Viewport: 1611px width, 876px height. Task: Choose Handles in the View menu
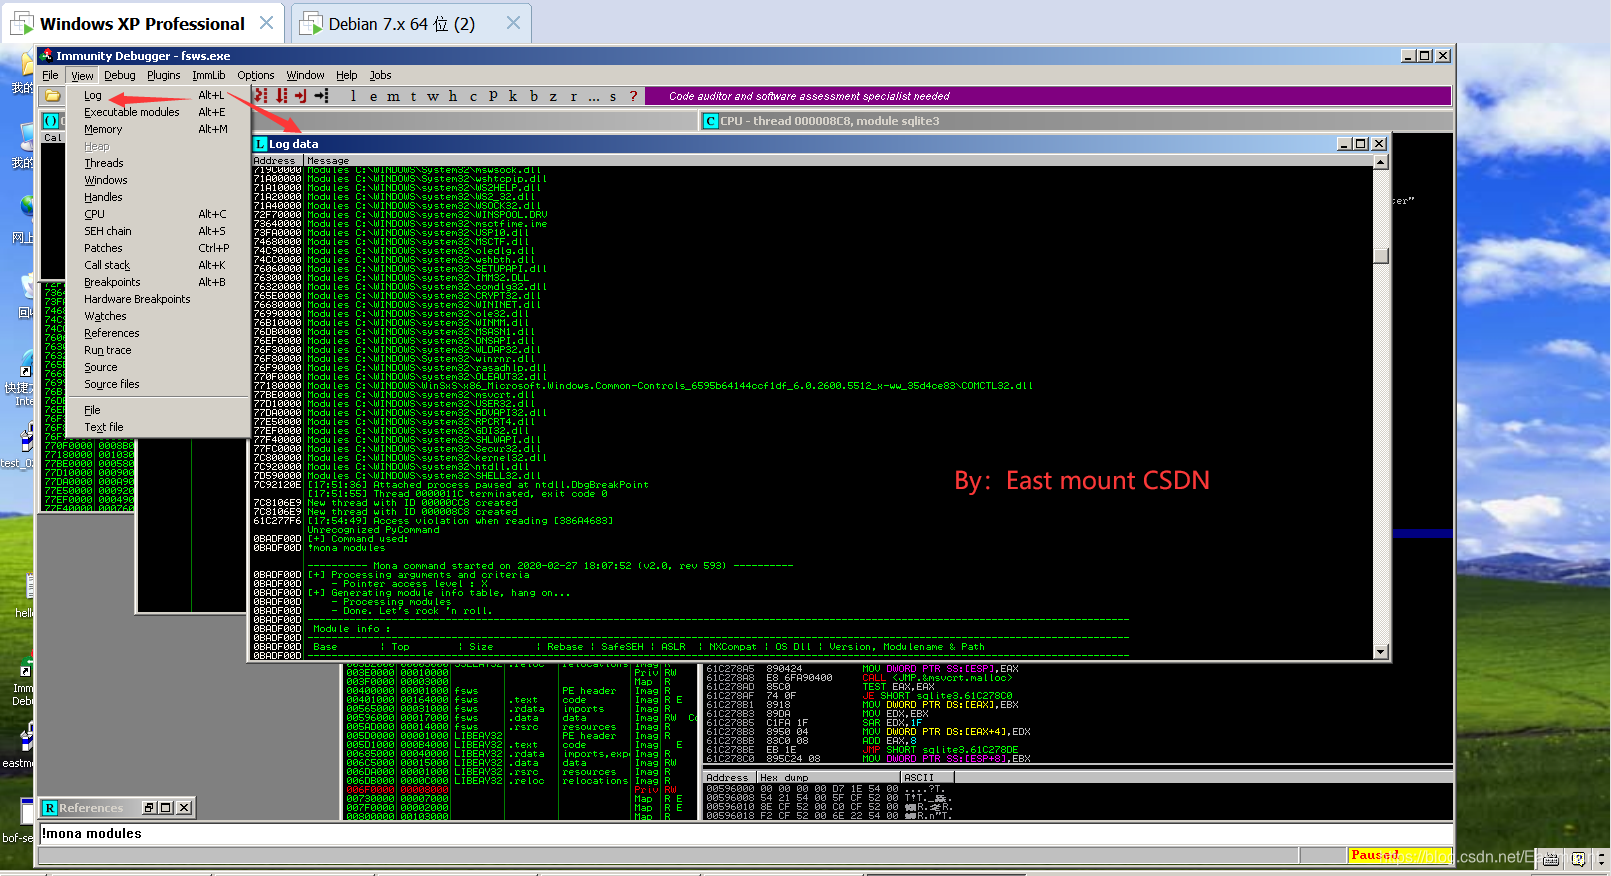158,197
